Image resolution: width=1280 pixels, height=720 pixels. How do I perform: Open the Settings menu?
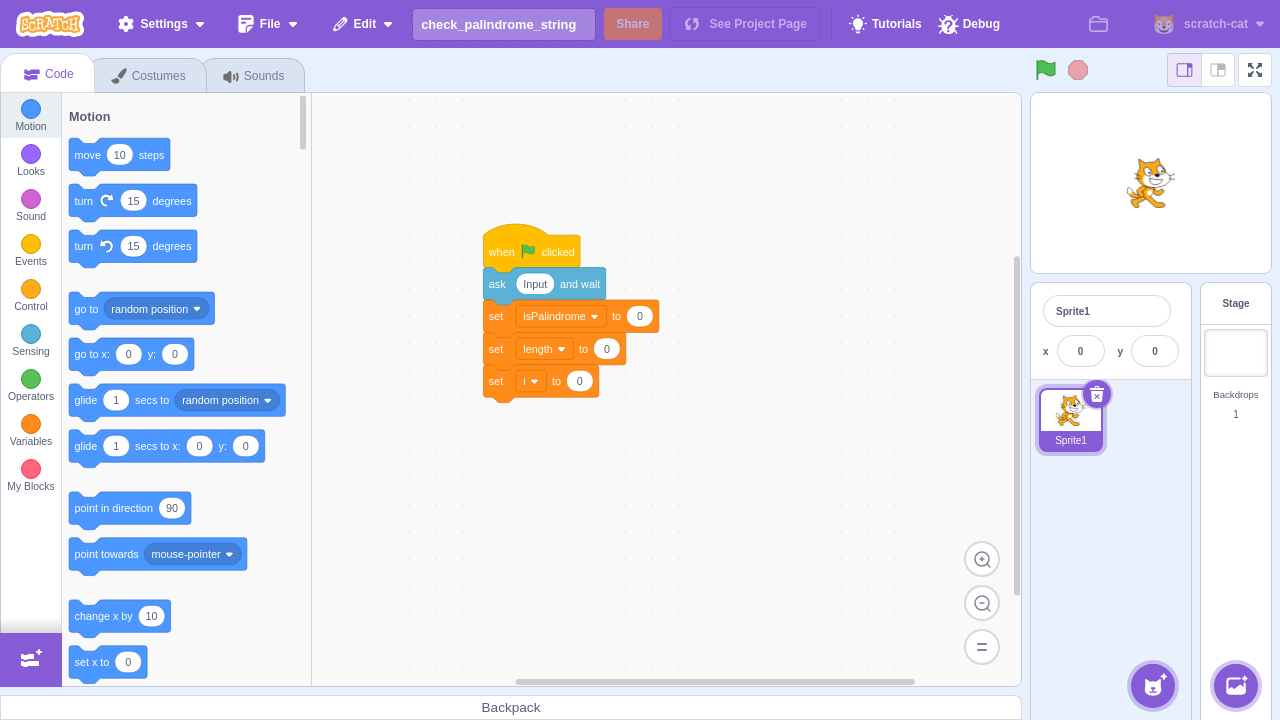click(161, 24)
